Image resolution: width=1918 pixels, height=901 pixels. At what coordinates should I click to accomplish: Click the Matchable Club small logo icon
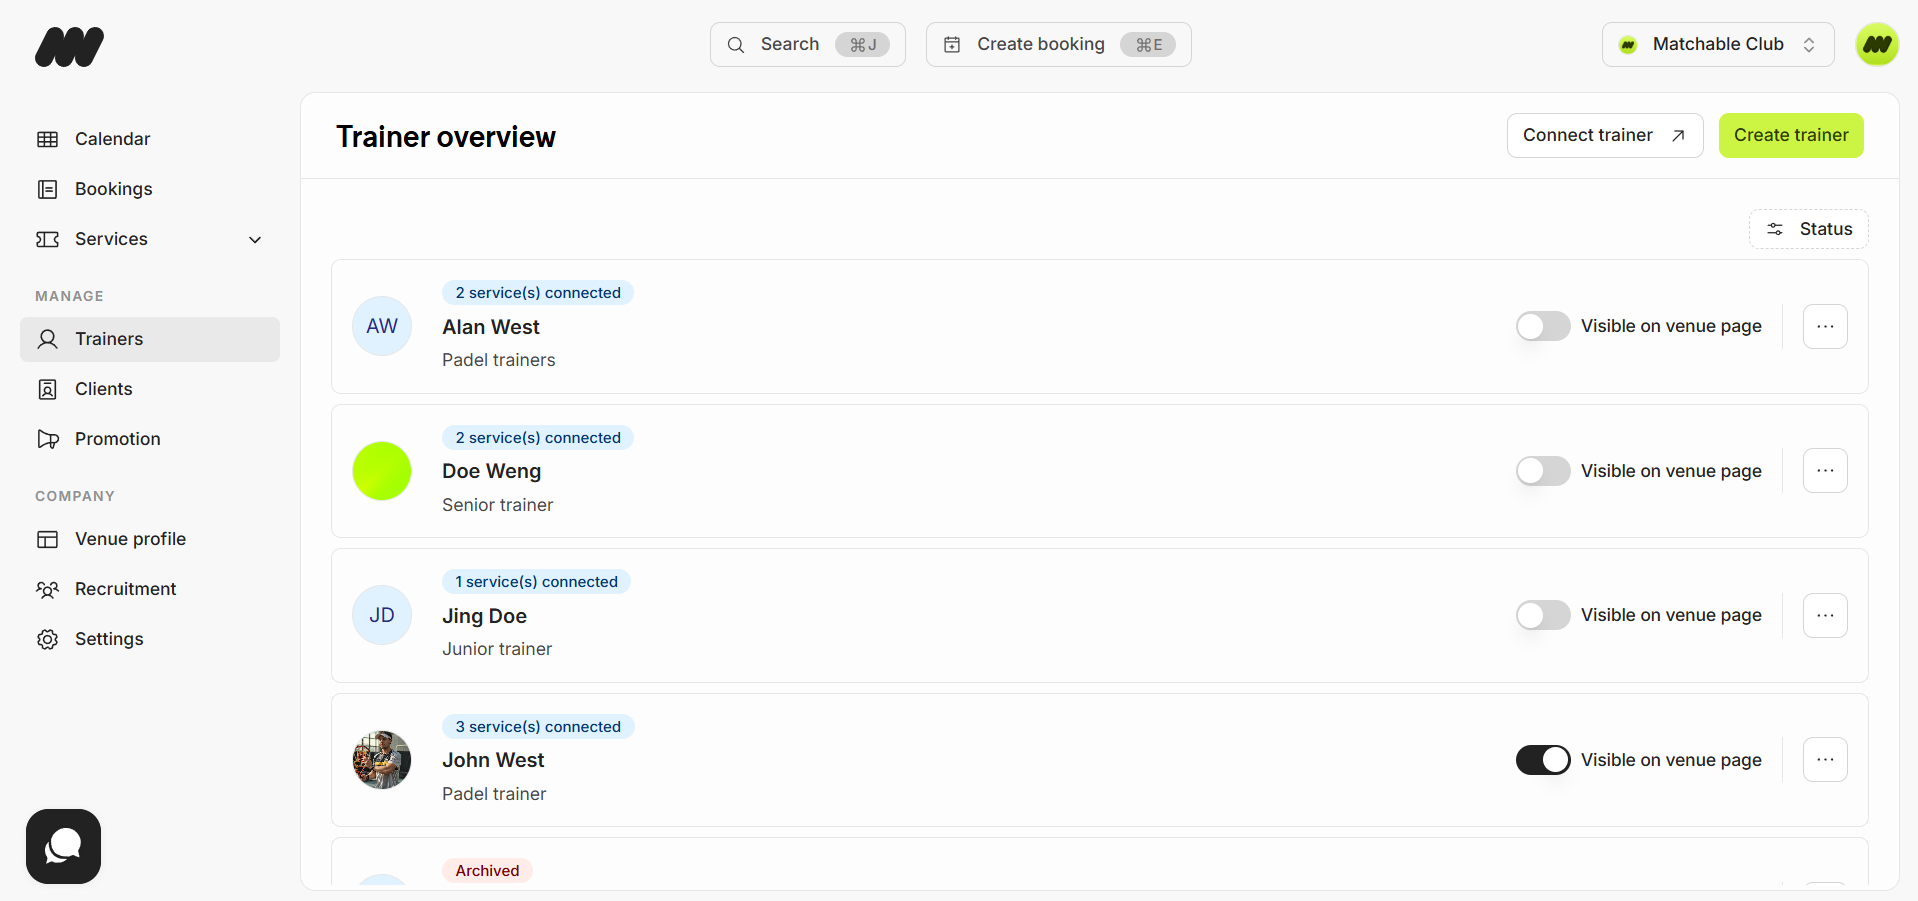click(x=1628, y=45)
